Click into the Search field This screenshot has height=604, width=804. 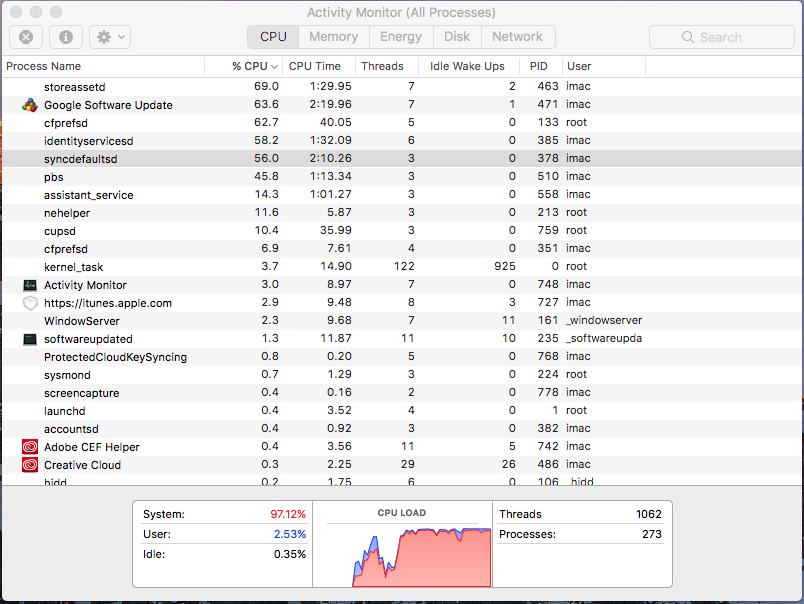721,37
